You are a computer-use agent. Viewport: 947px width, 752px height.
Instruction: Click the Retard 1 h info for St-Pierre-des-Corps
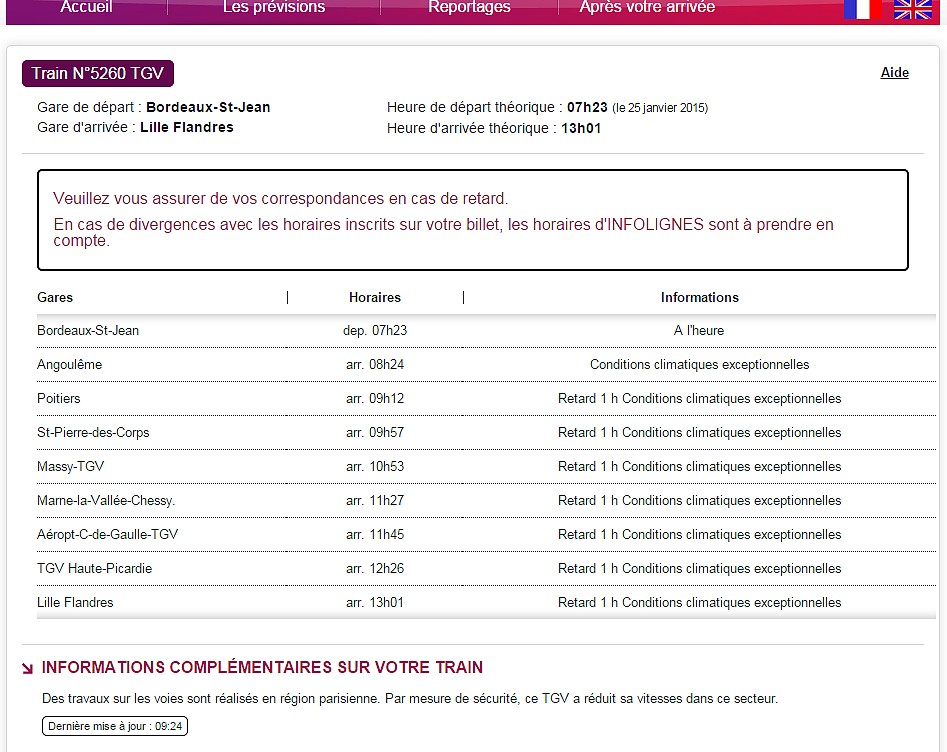point(699,432)
